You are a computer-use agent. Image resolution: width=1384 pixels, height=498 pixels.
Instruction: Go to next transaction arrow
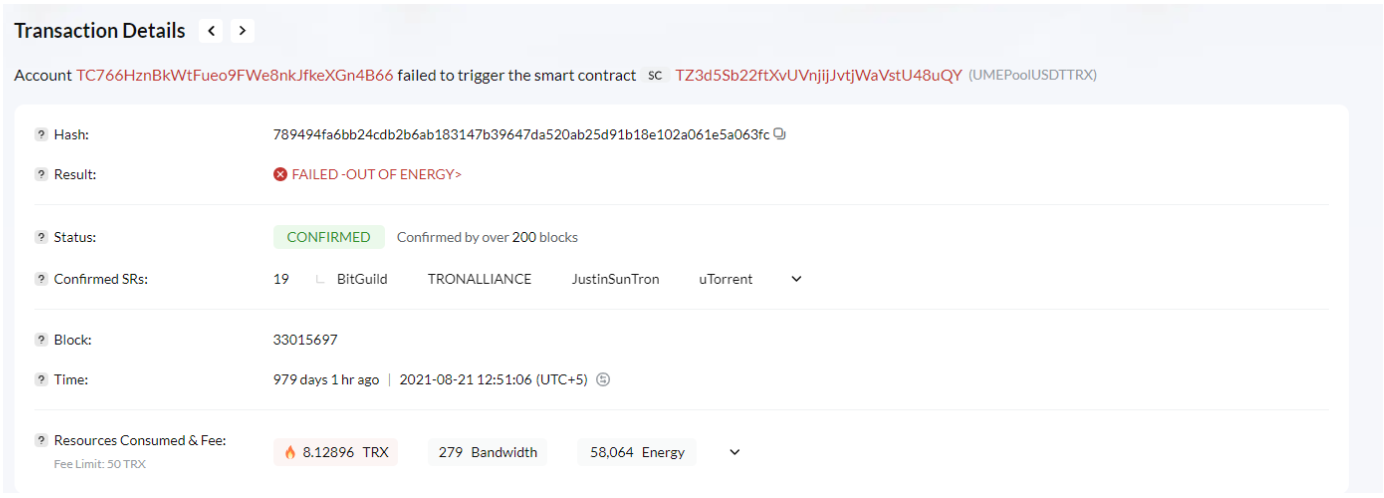pos(242,31)
